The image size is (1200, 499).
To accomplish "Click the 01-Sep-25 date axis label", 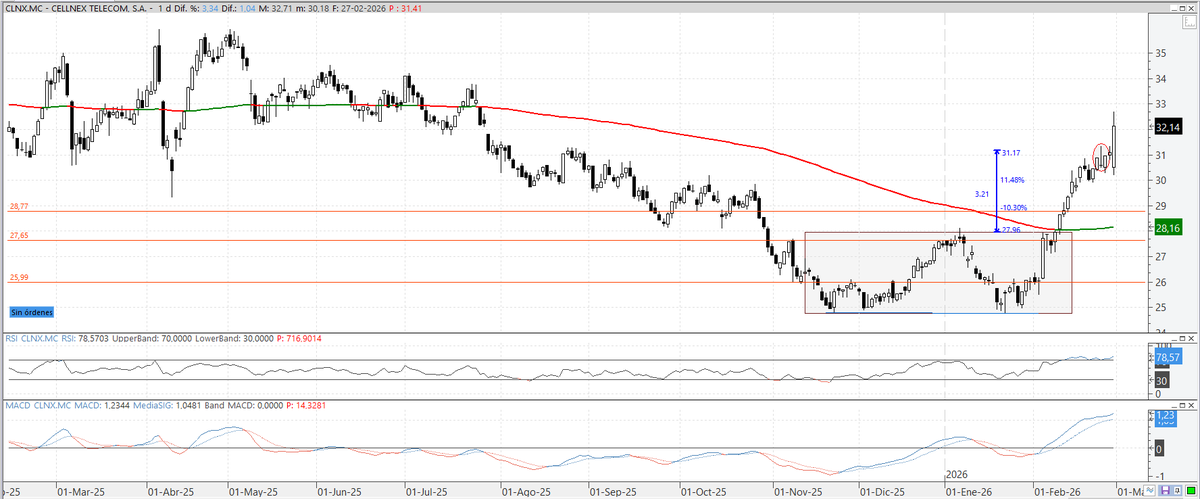I will click(613, 492).
